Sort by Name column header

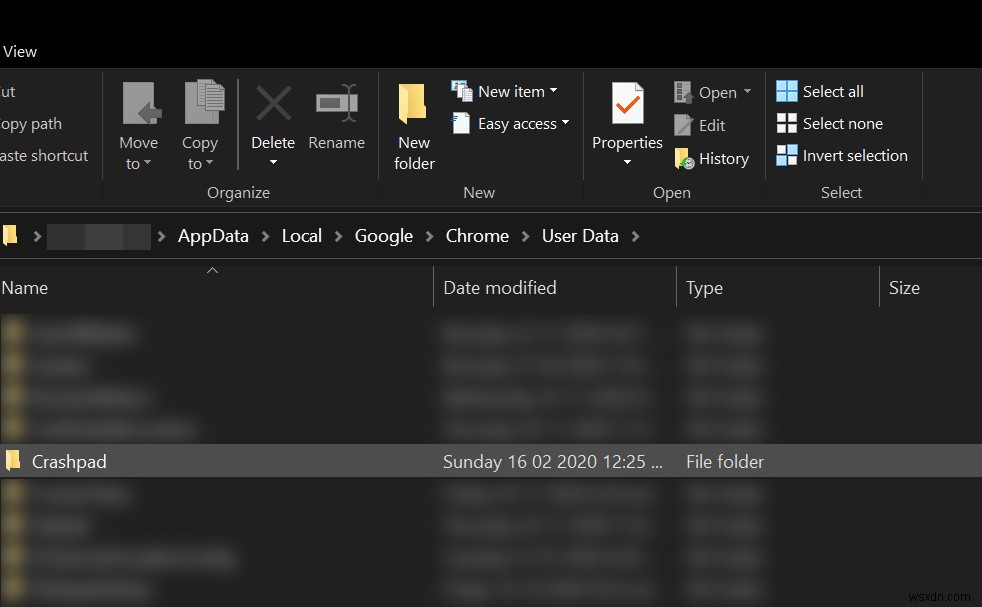[x=216, y=288]
